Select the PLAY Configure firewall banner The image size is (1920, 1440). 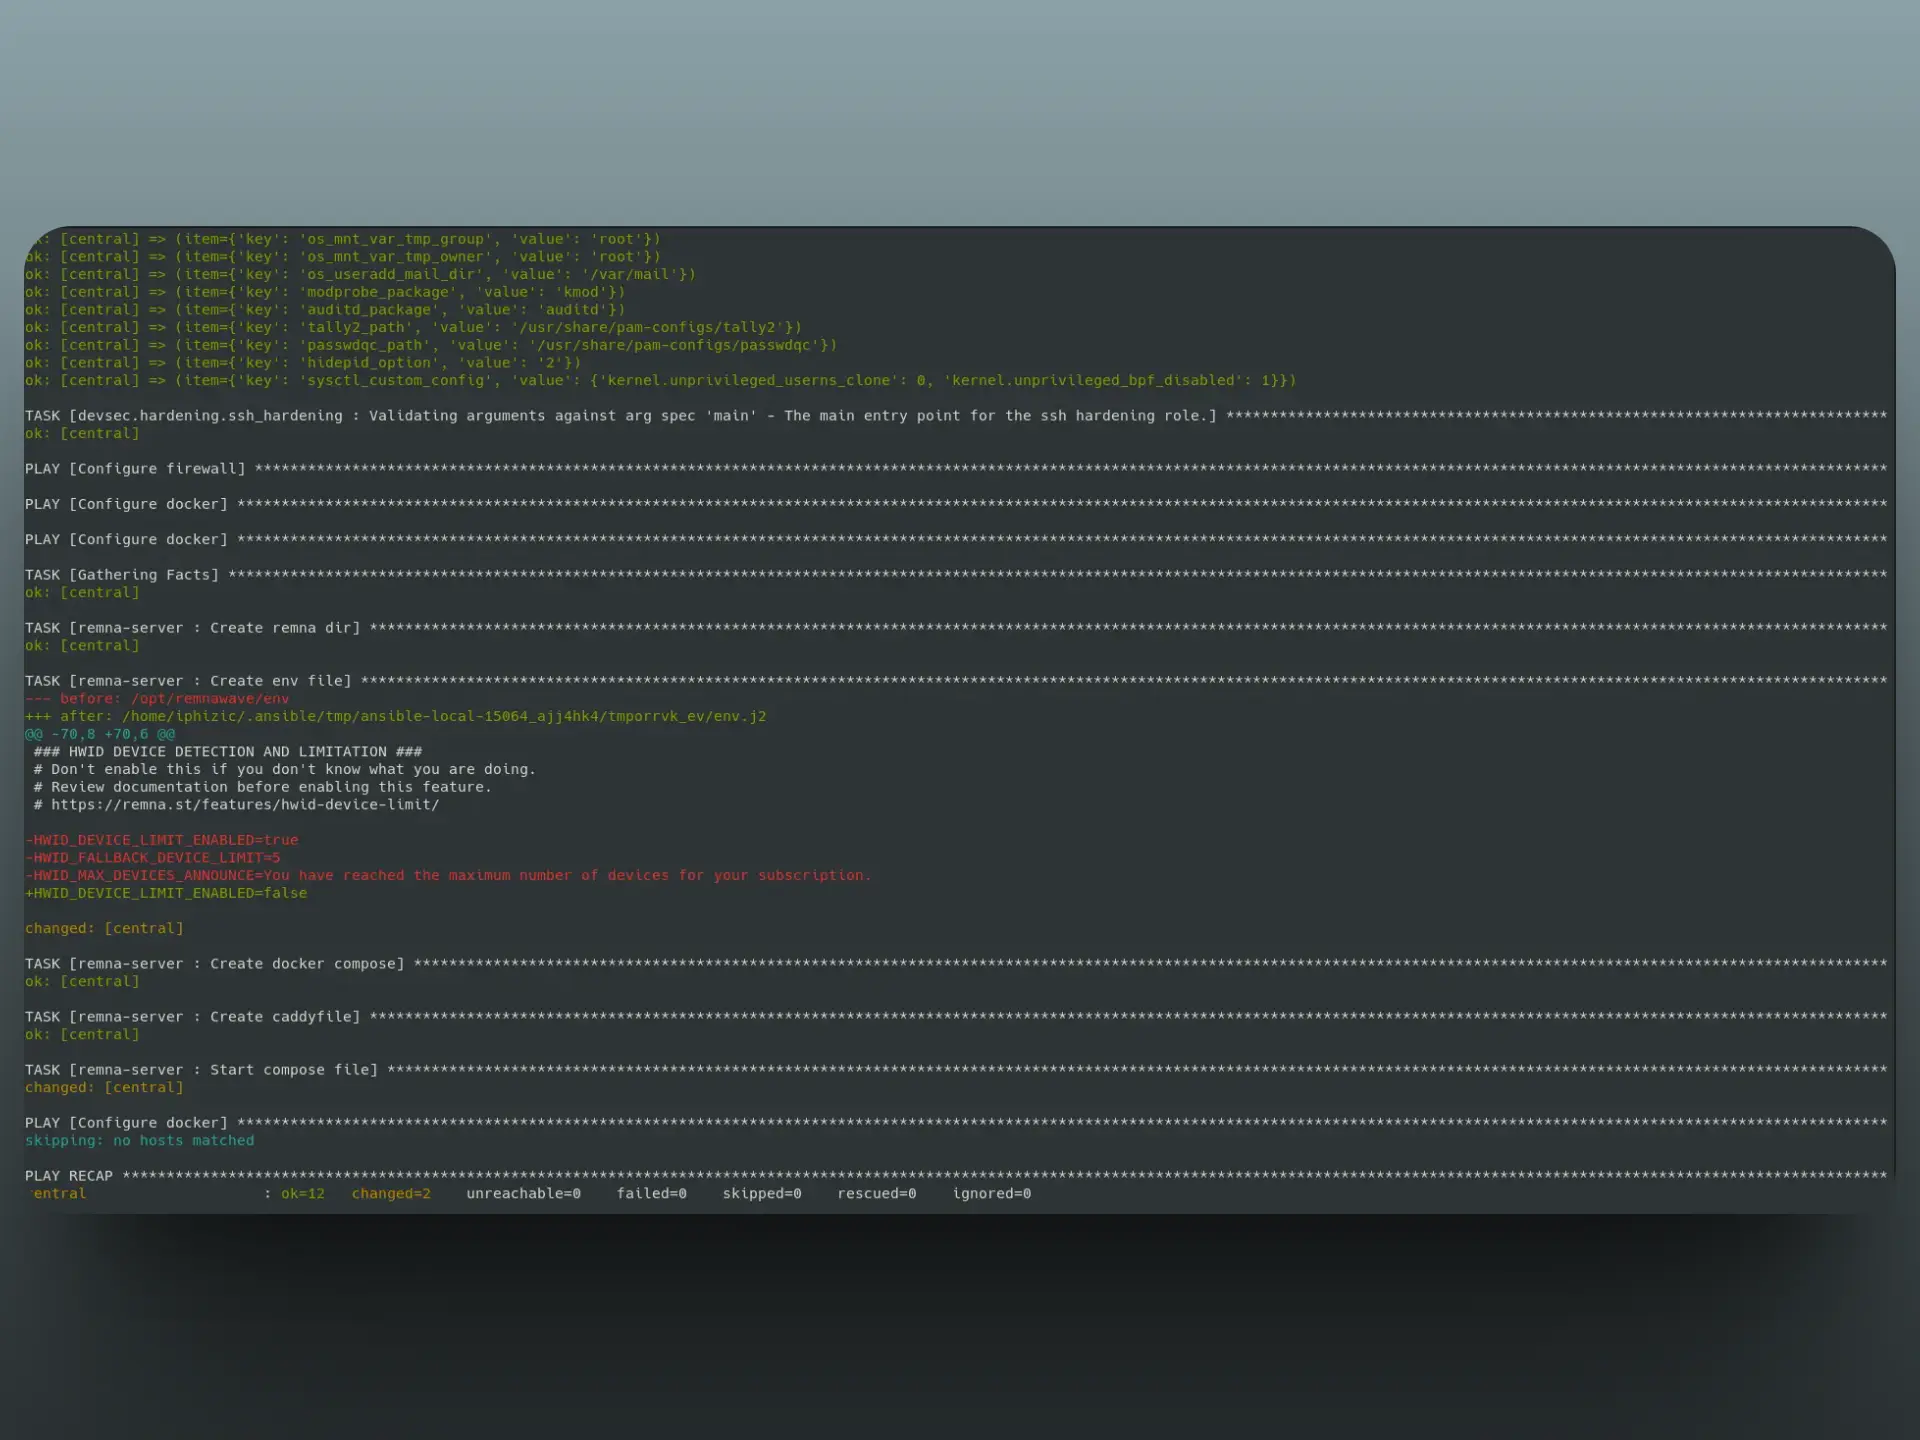point(137,468)
